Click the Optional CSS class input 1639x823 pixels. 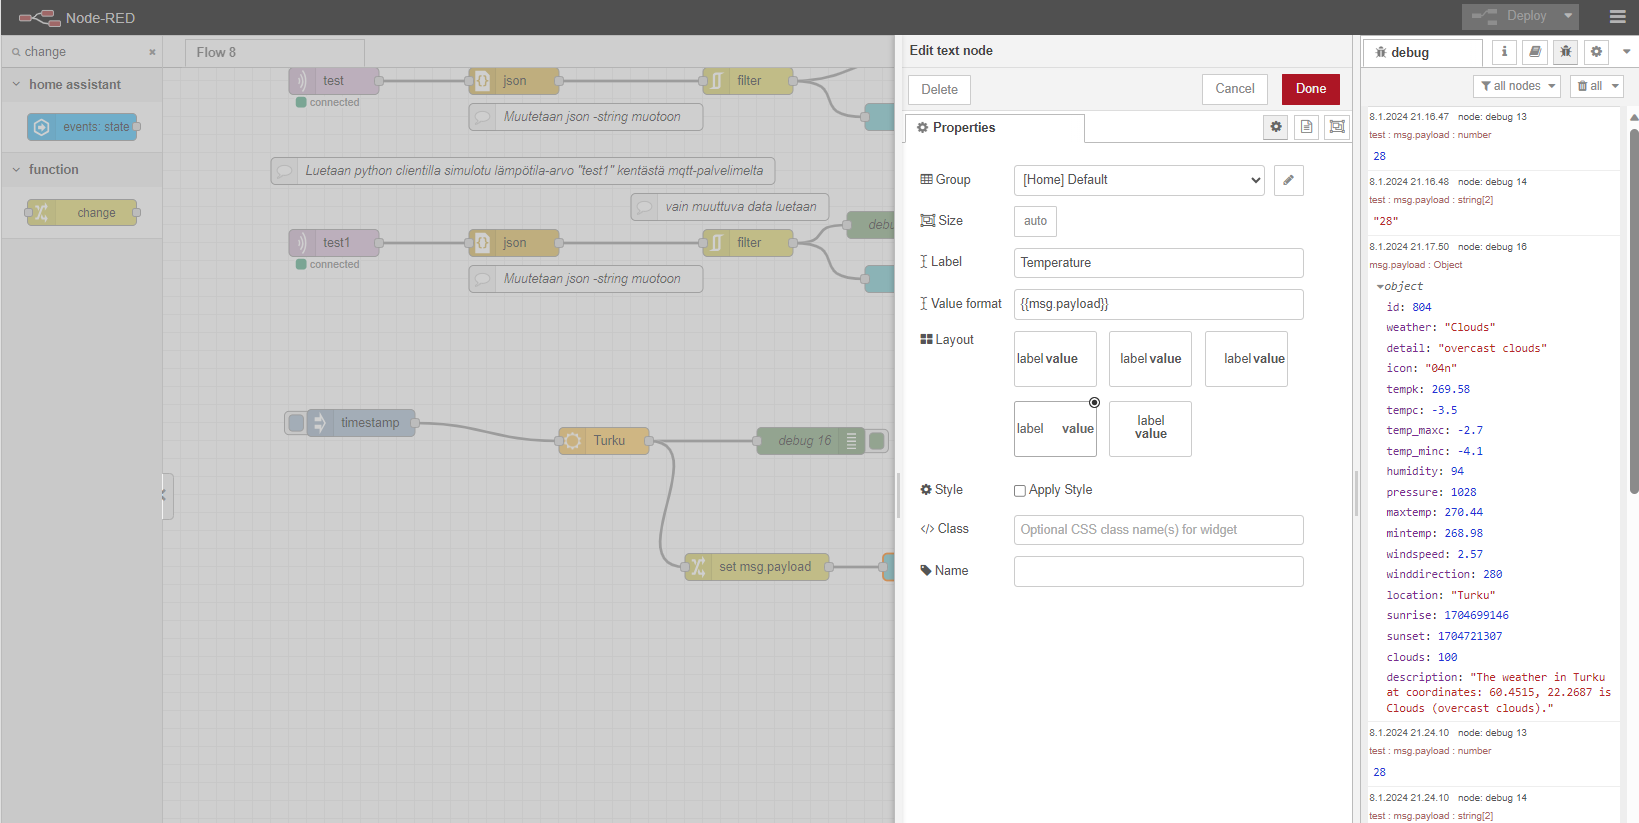point(1158,530)
